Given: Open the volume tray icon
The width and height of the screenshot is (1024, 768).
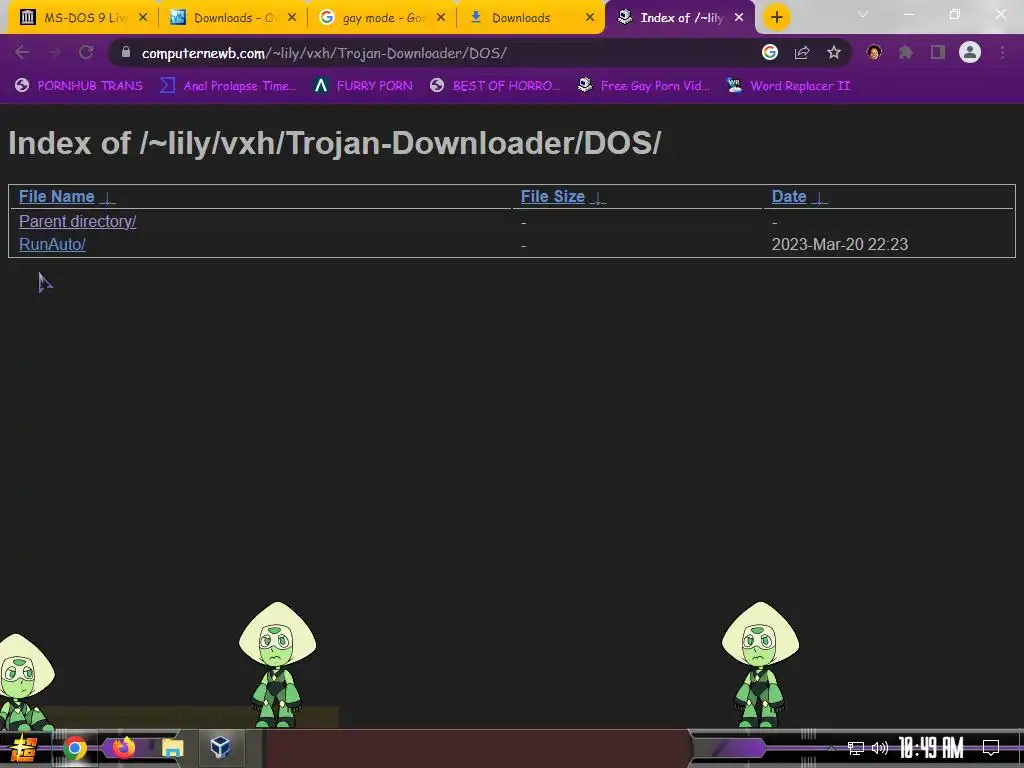Looking at the screenshot, I should [880, 748].
